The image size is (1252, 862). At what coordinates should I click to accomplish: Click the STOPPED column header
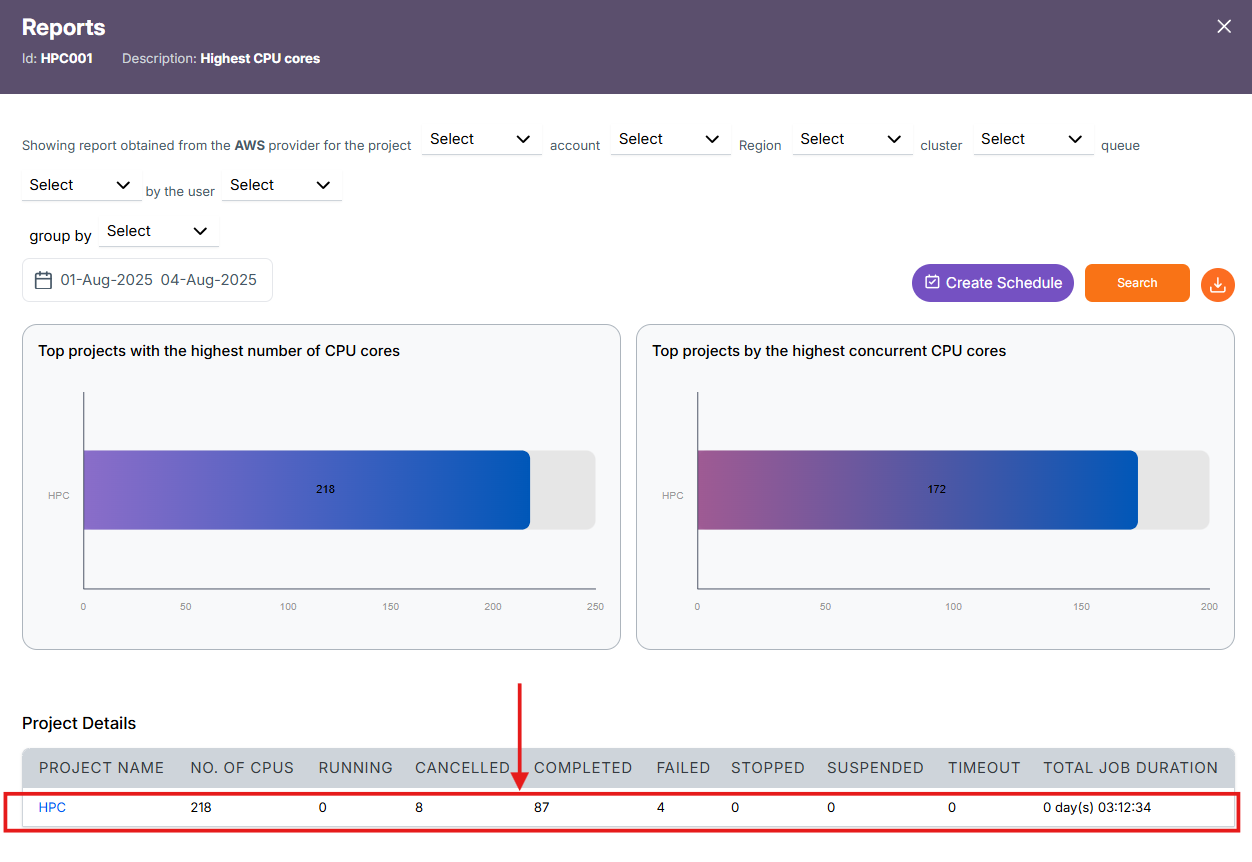click(x=767, y=768)
